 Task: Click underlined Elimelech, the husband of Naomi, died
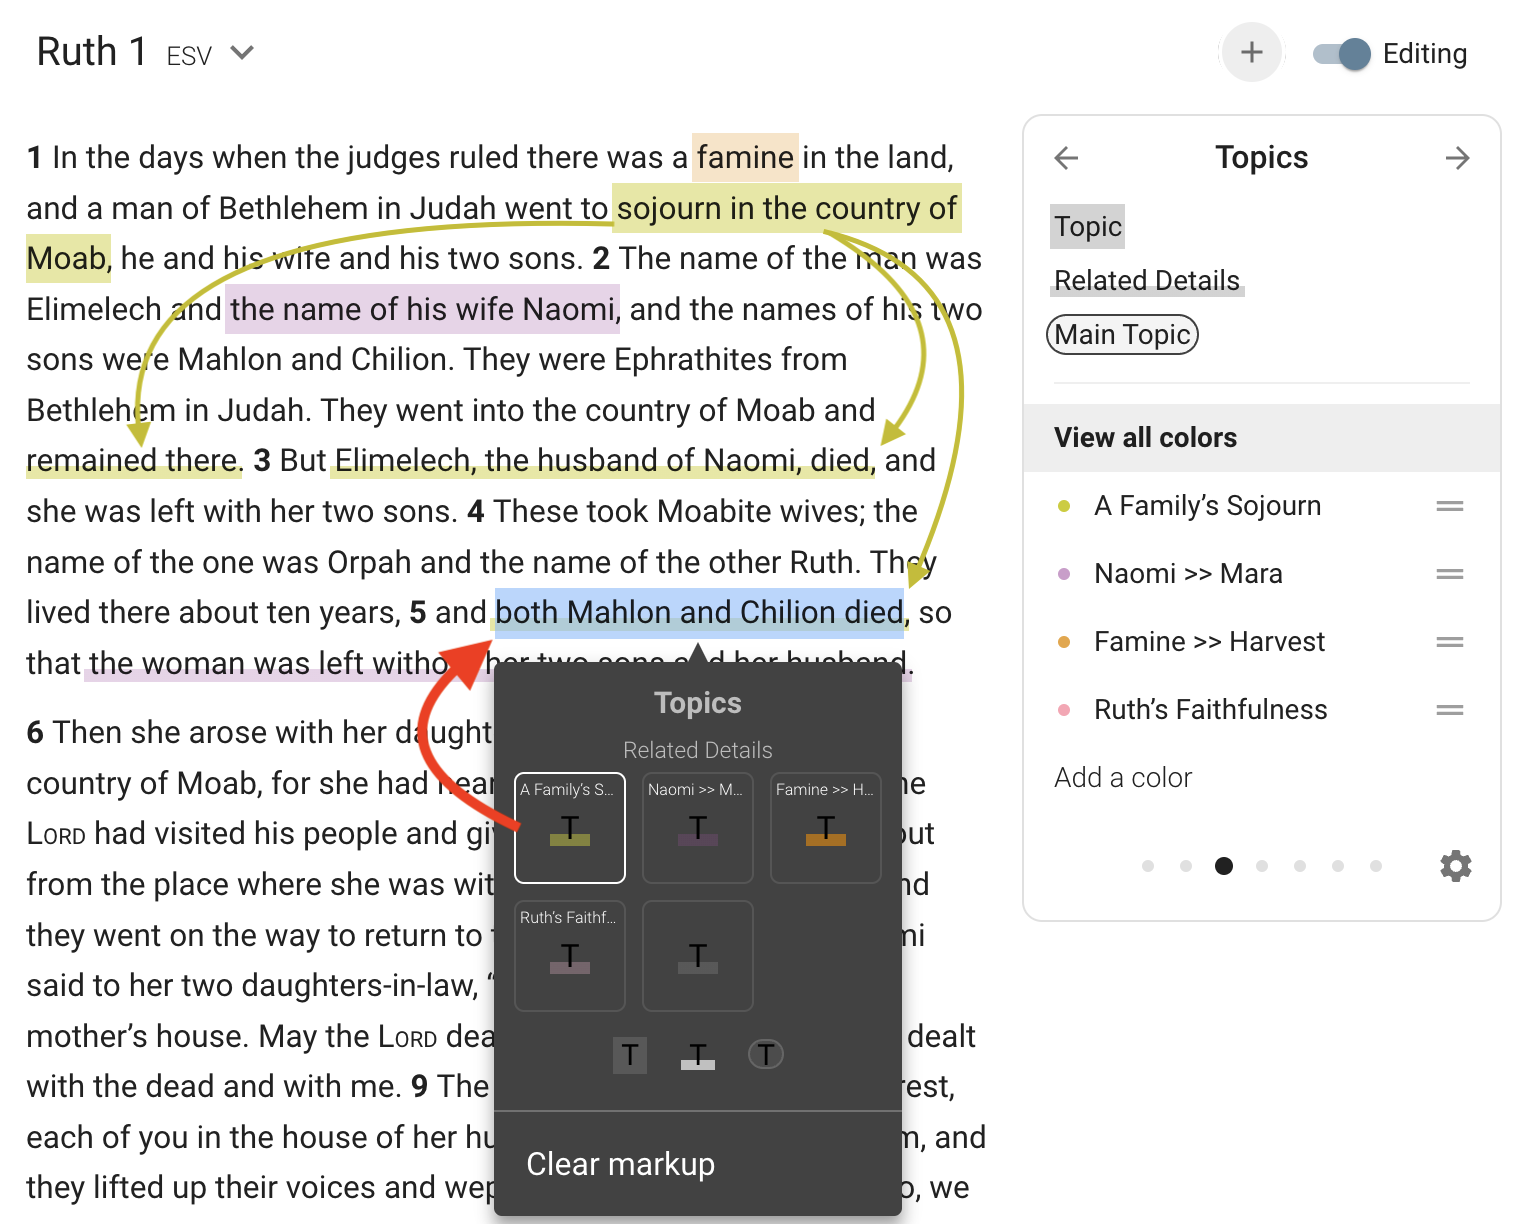click(603, 460)
